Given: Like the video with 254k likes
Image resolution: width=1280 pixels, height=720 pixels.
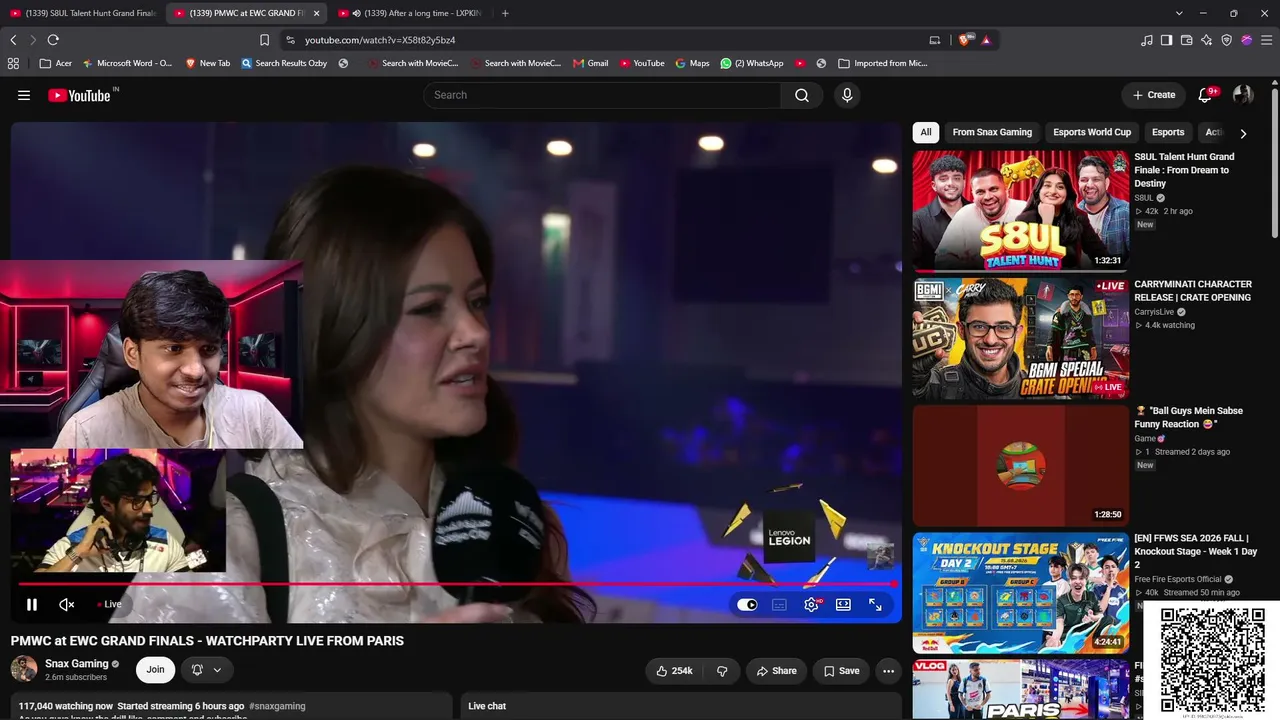Looking at the screenshot, I should click(x=674, y=671).
